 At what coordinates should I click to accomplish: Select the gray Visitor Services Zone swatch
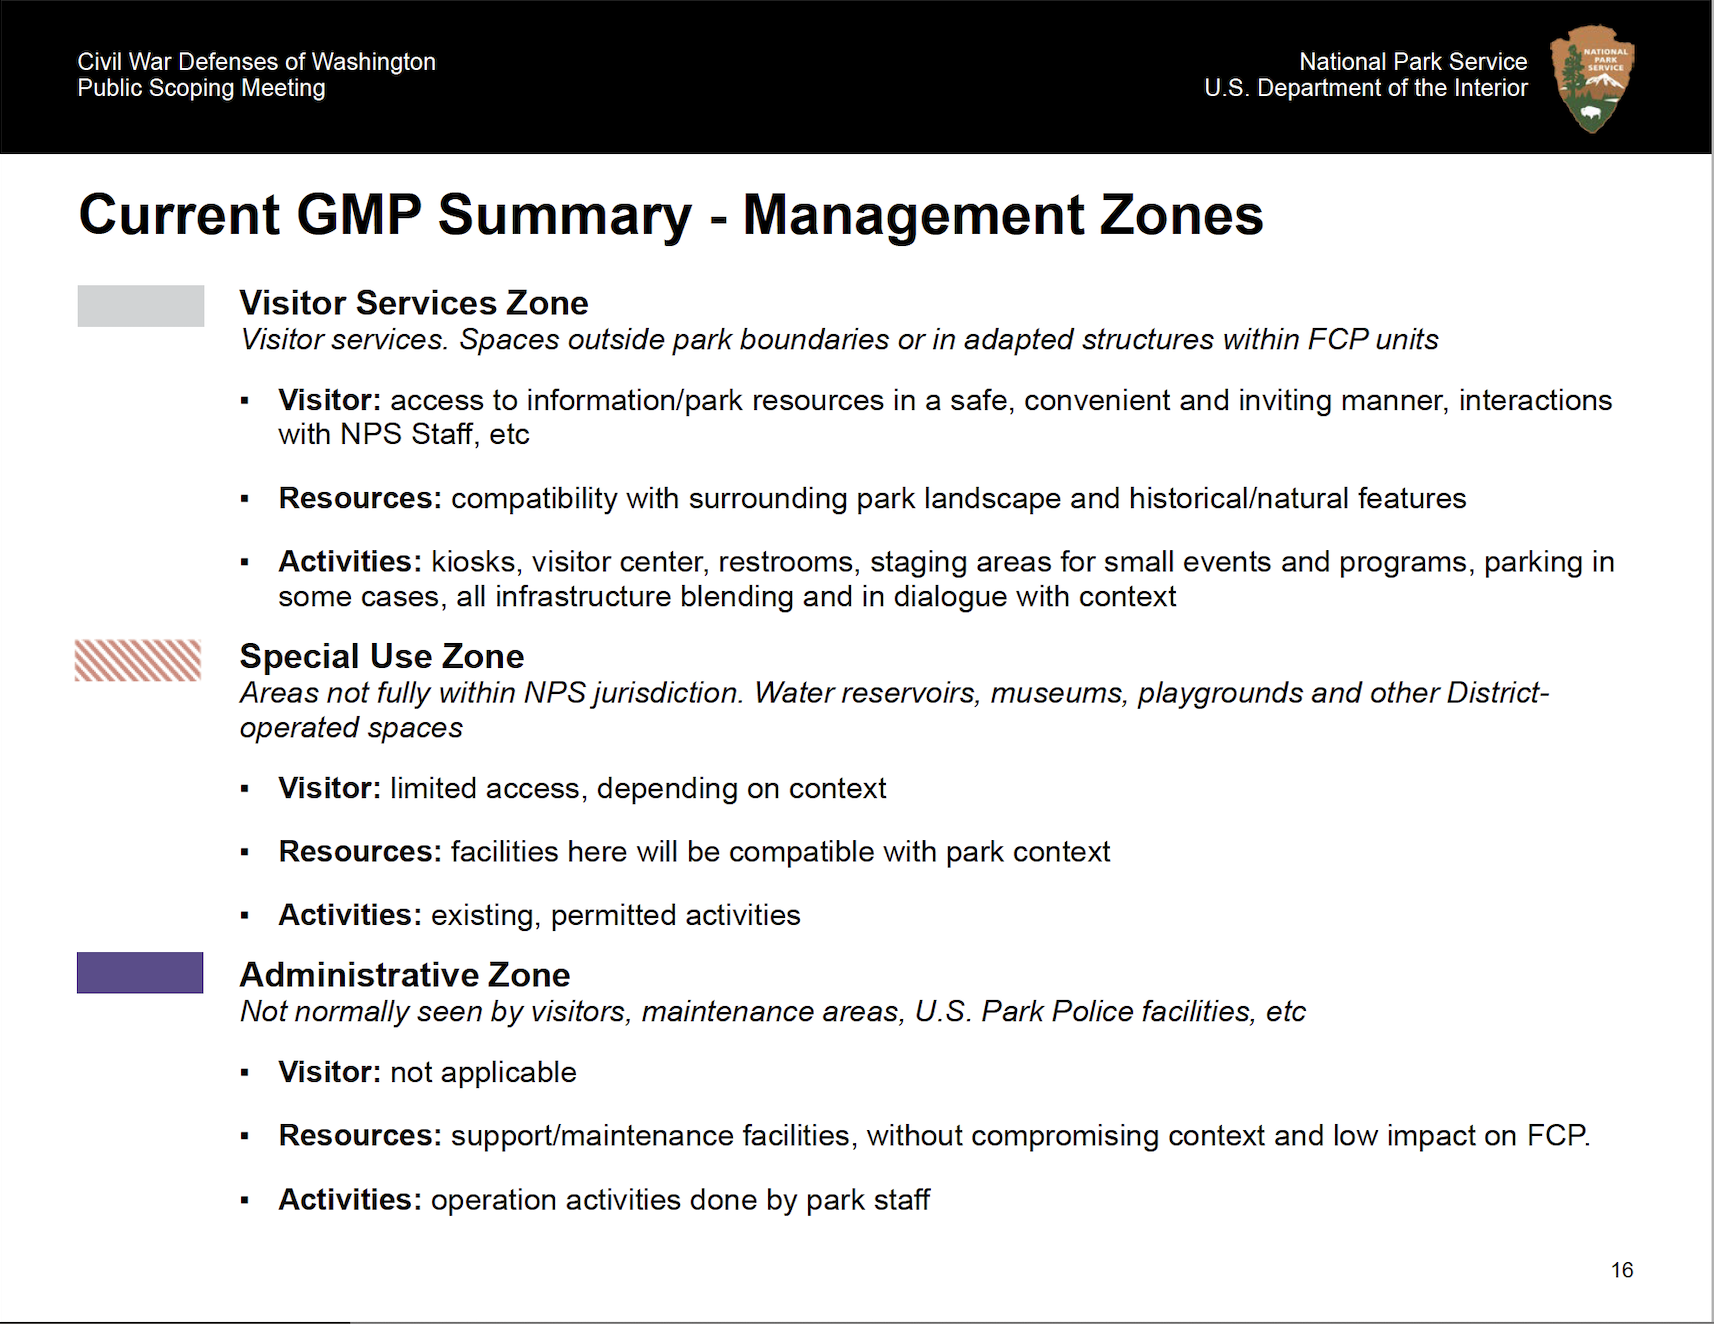tap(141, 306)
